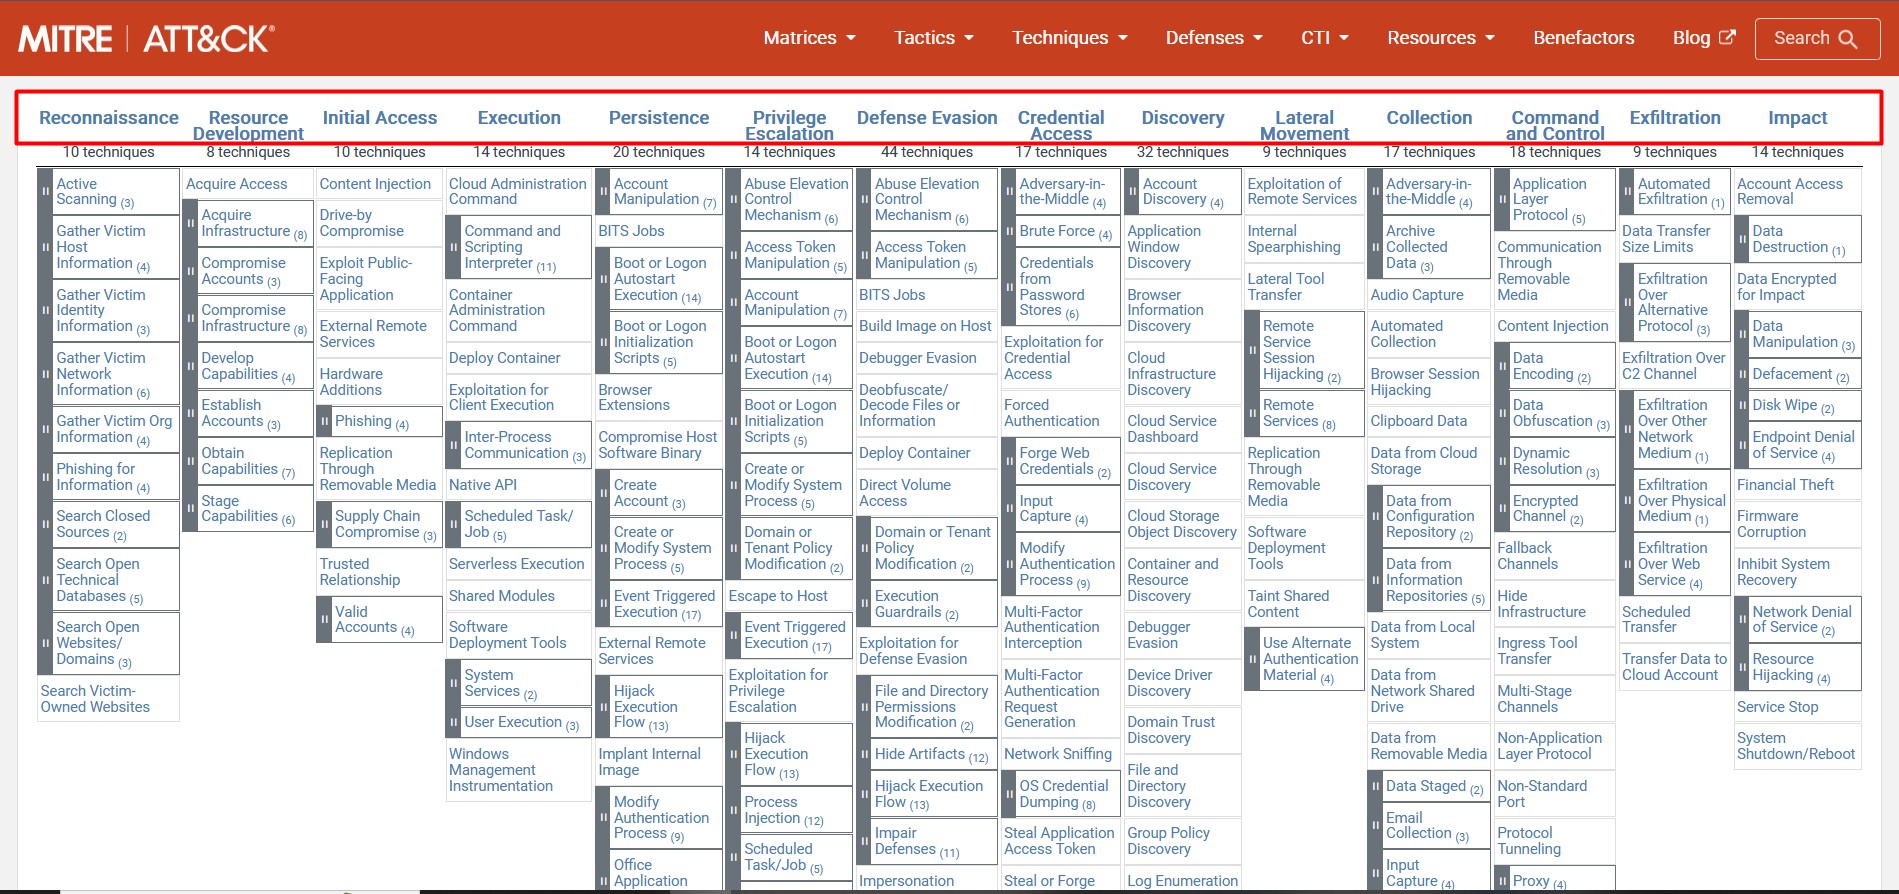The height and width of the screenshot is (894, 1899).
Task: Open the Defenses navigation menu
Action: point(1213,38)
